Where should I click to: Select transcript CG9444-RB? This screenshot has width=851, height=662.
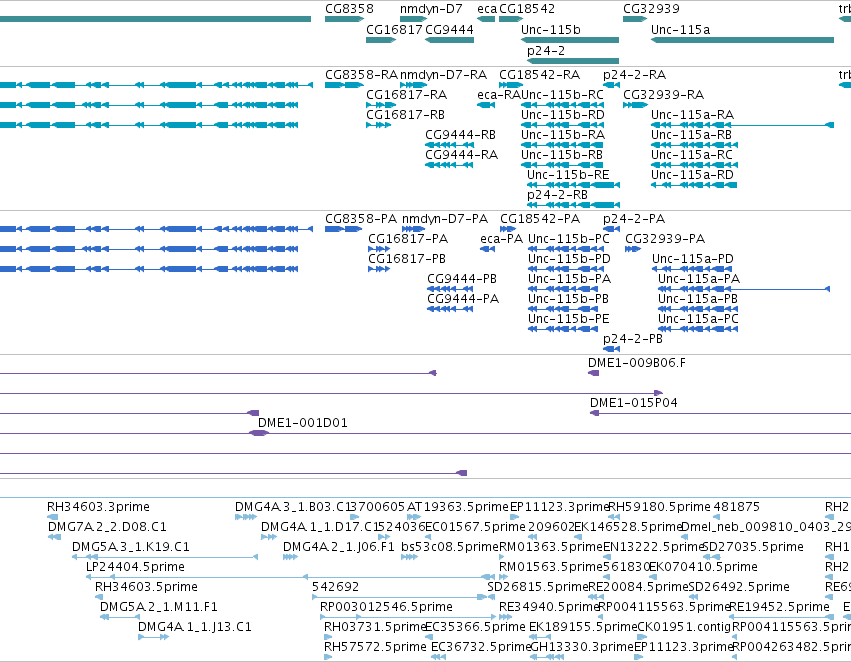click(449, 145)
